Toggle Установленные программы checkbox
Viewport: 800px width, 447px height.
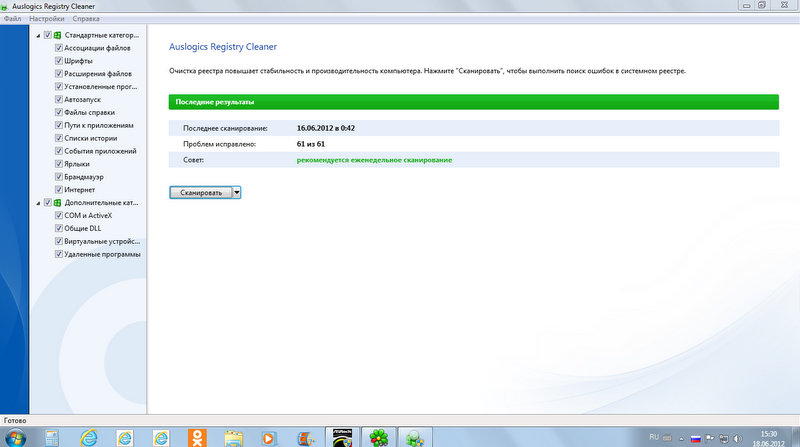point(59,87)
